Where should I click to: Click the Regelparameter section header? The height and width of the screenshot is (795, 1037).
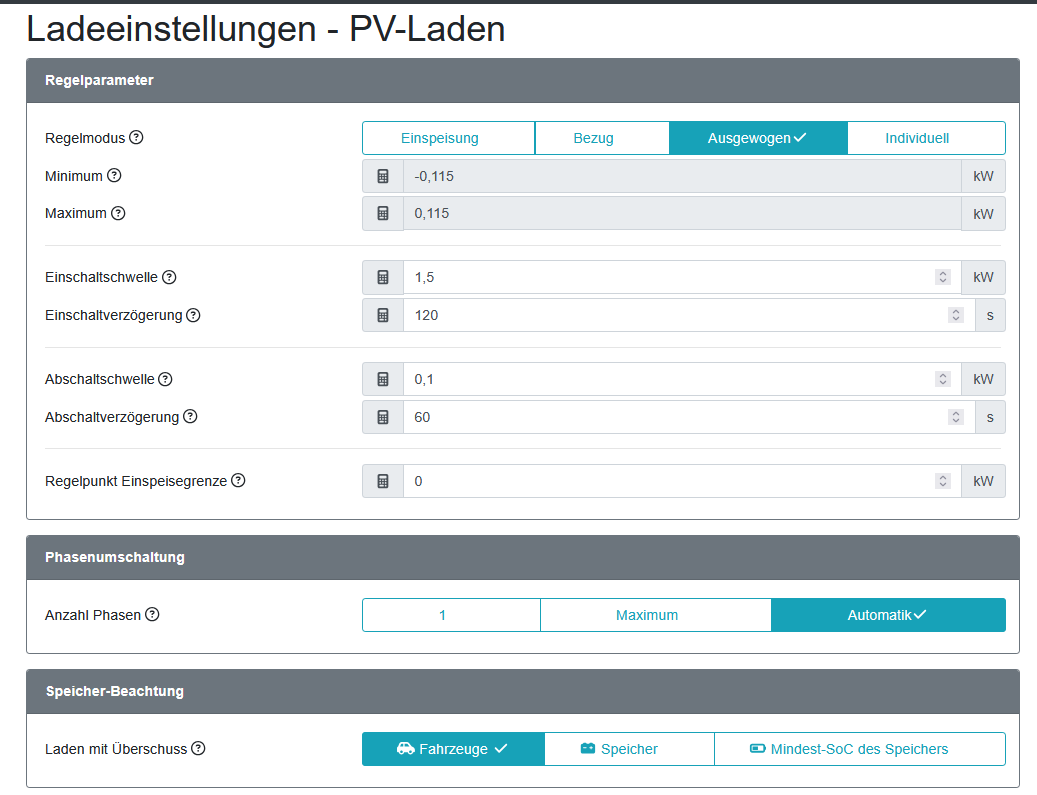pyautogui.click(x=522, y=81)
